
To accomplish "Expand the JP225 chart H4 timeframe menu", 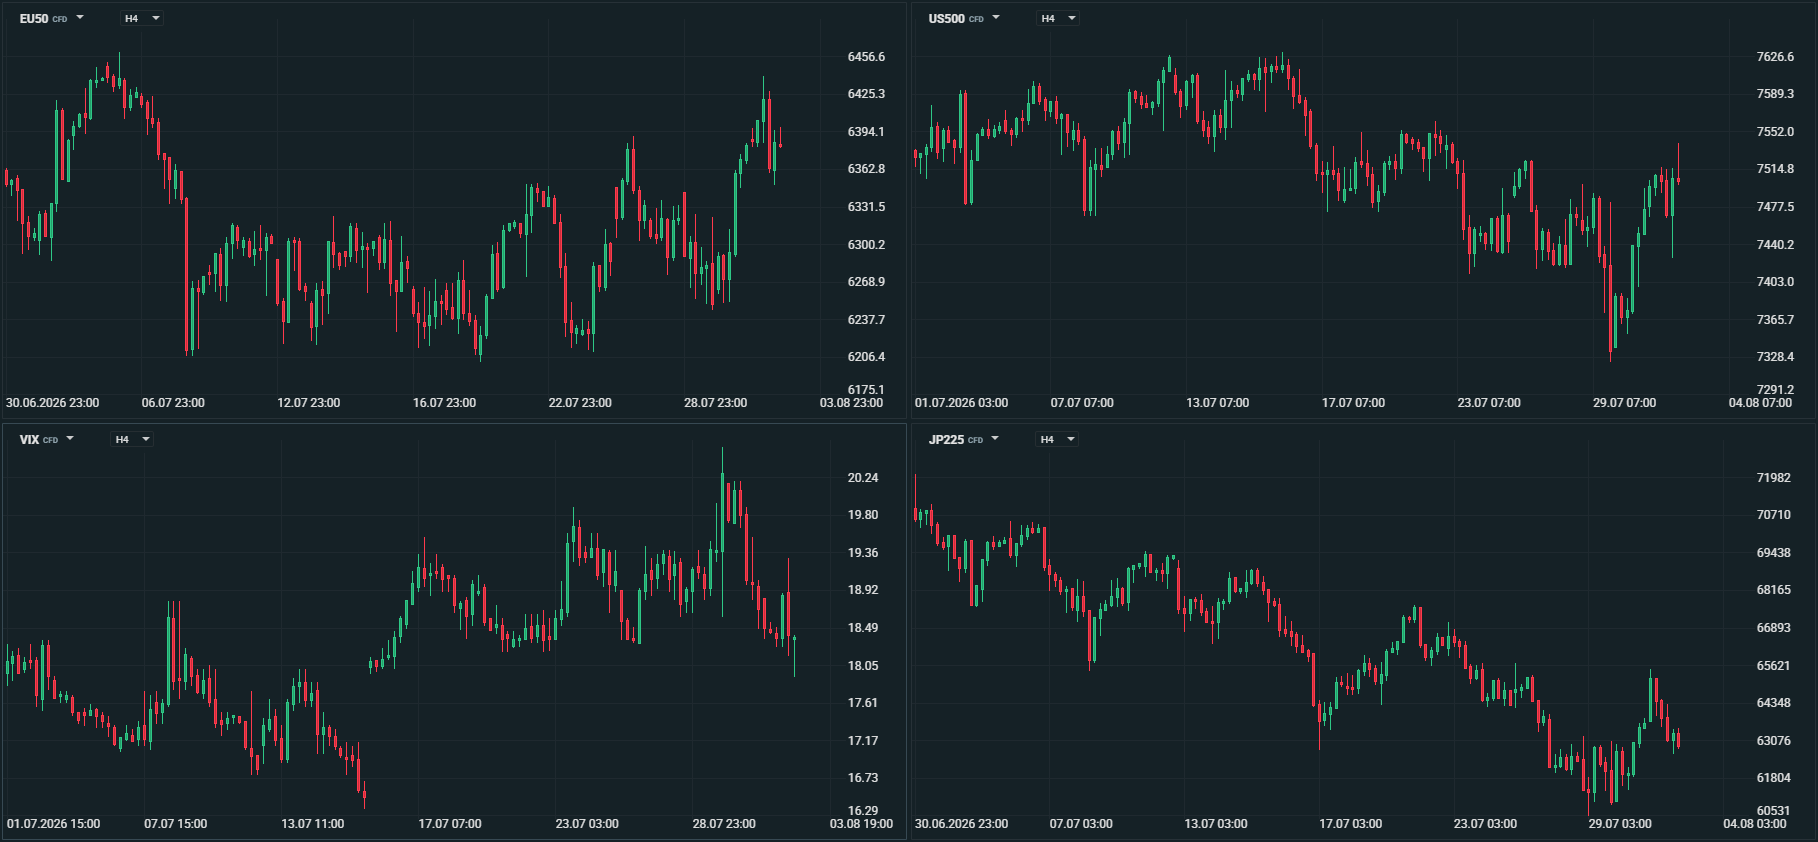I will pos(1057,439).
